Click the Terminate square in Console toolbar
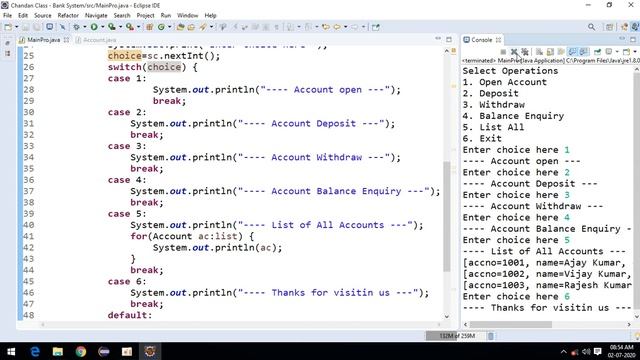The image size is (640, 360). click(503, 52)
